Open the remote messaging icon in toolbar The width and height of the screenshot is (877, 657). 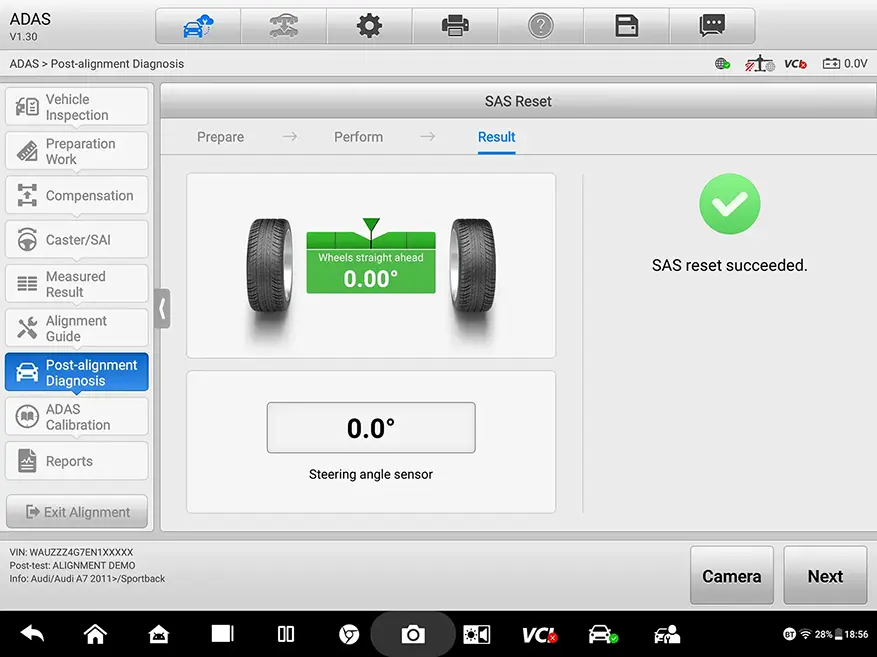(x=713, y=26)
